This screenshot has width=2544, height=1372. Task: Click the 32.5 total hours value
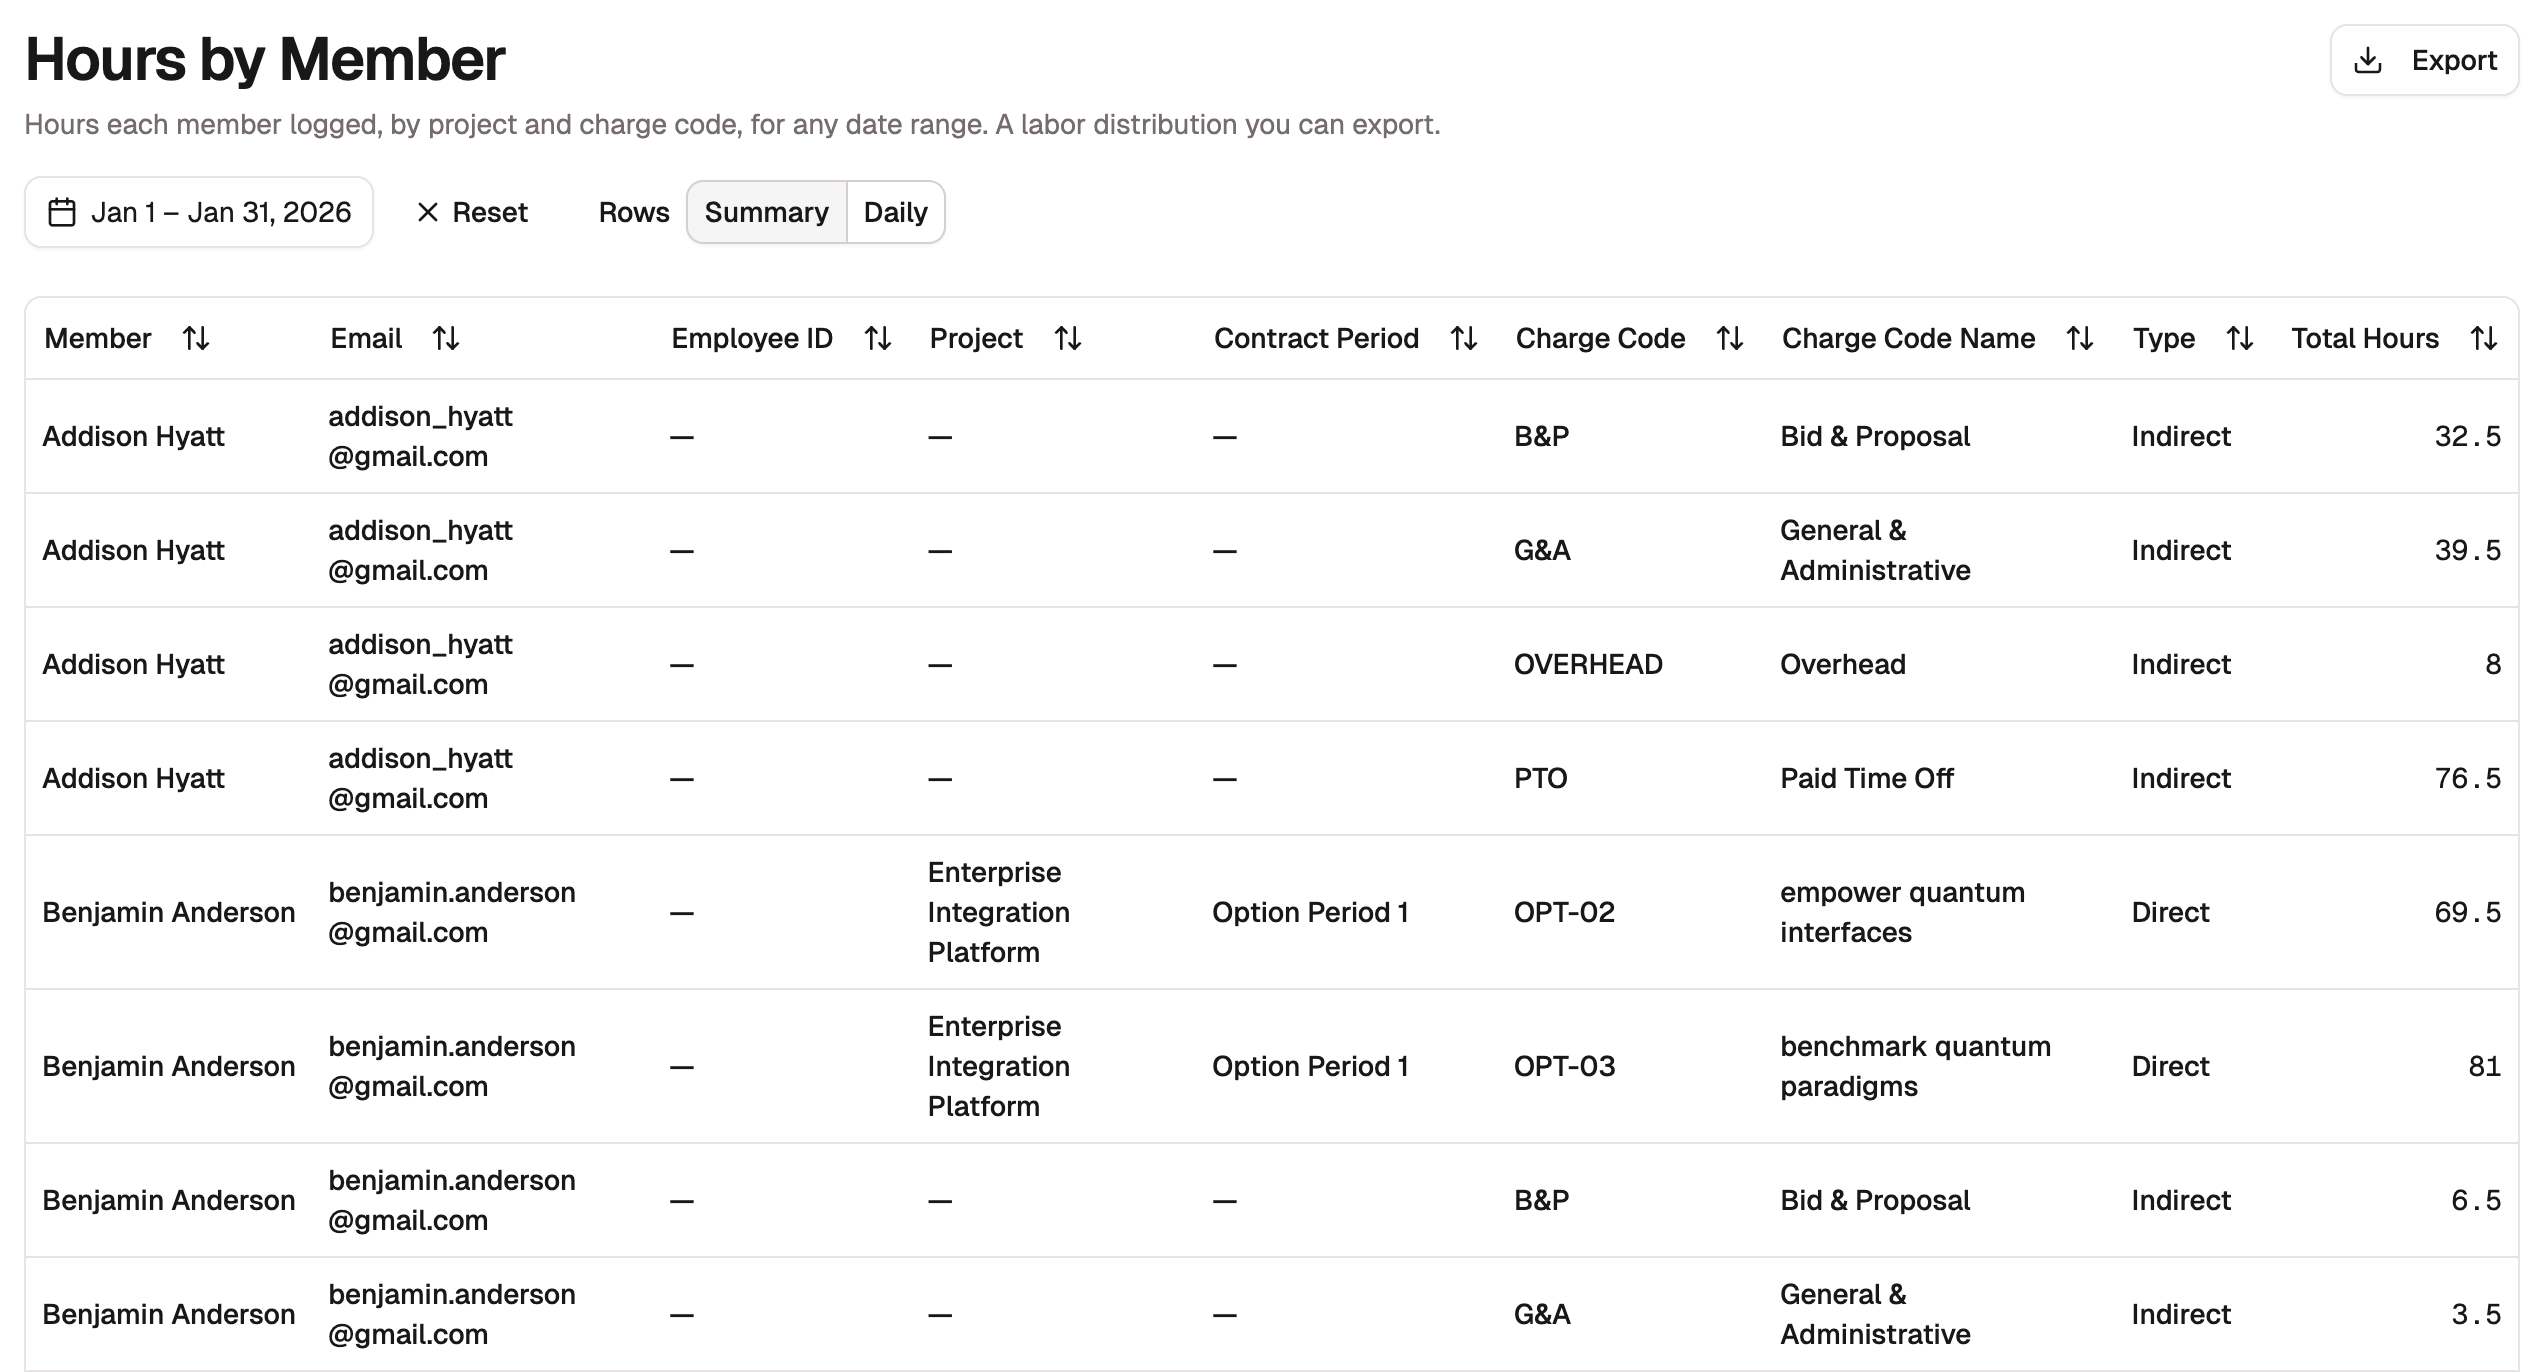click(x=2468, y=436)
